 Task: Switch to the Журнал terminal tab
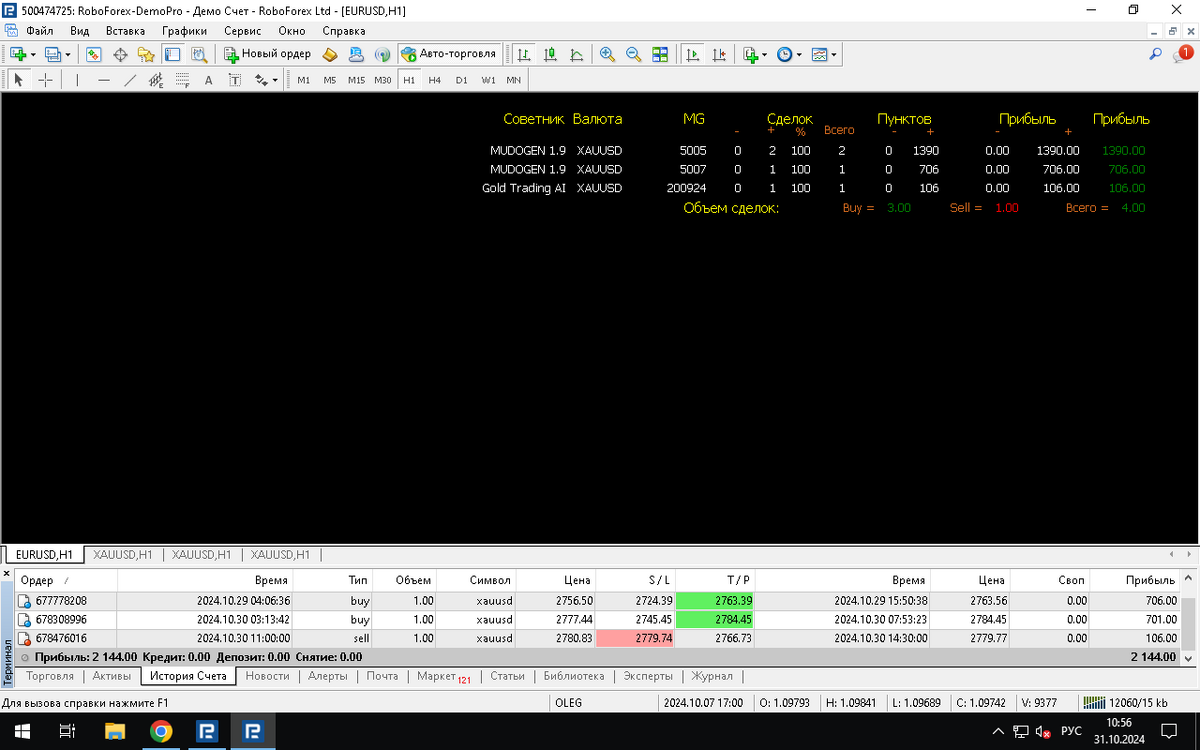pyautogui.click(x=713, y=676)
